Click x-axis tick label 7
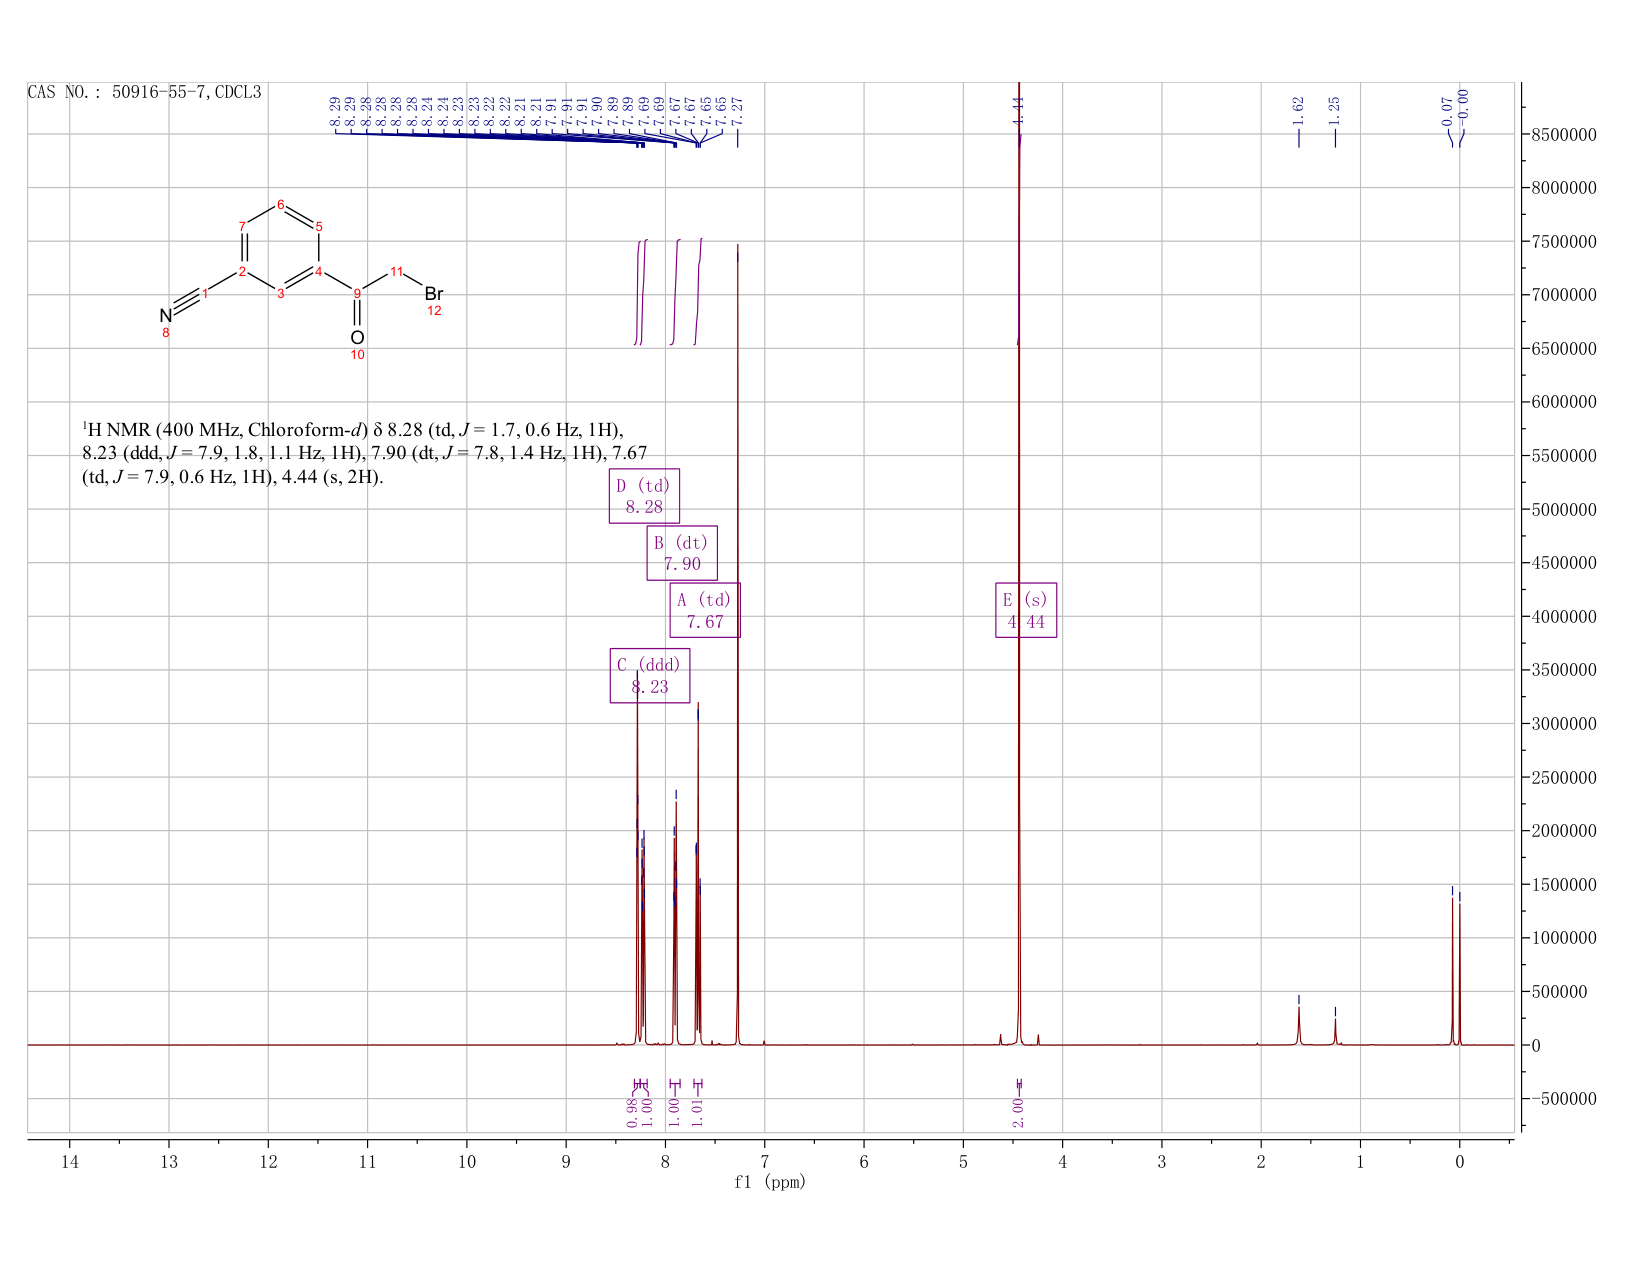 click(x=764, y=1162)
